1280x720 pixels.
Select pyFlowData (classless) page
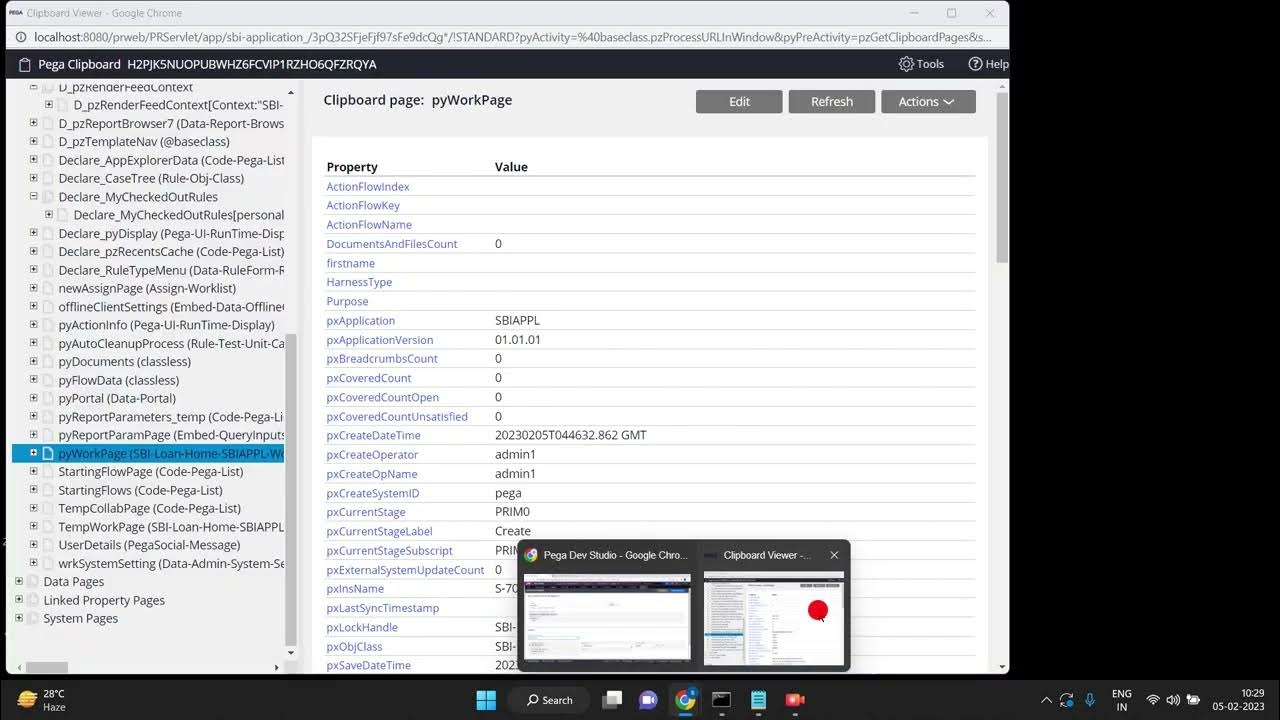tap(119, 380)
